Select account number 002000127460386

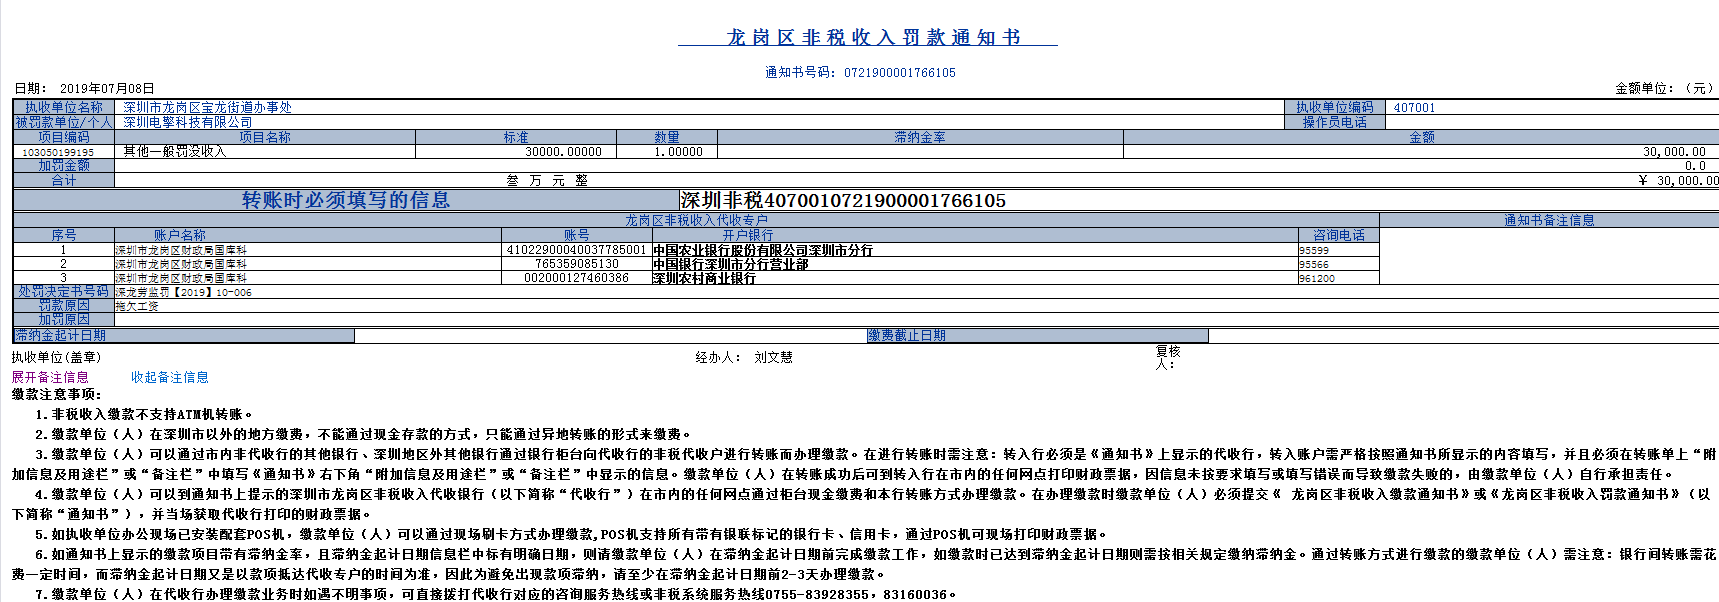coord(577,278)
